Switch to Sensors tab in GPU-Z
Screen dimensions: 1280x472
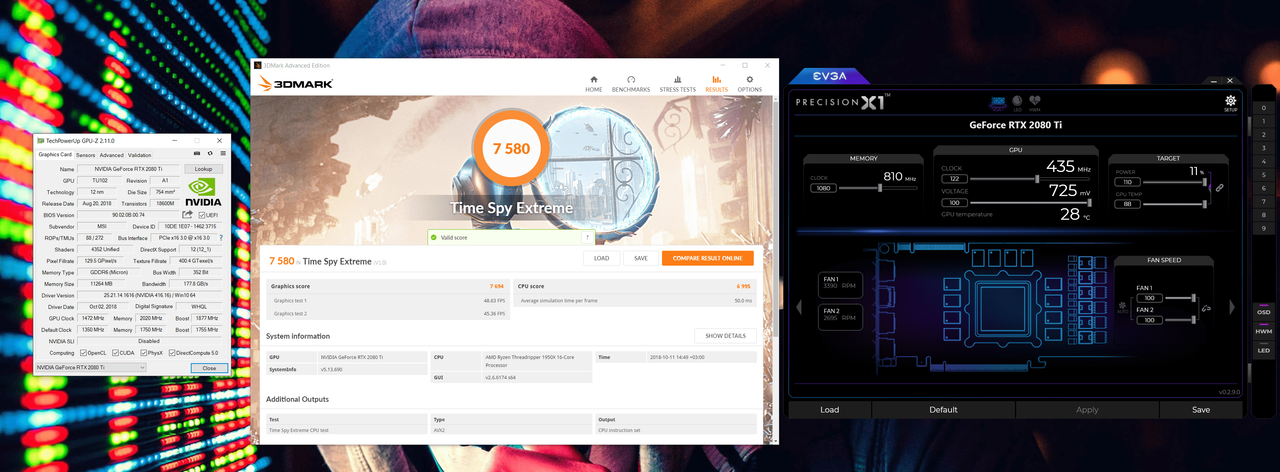pos(86,155)
